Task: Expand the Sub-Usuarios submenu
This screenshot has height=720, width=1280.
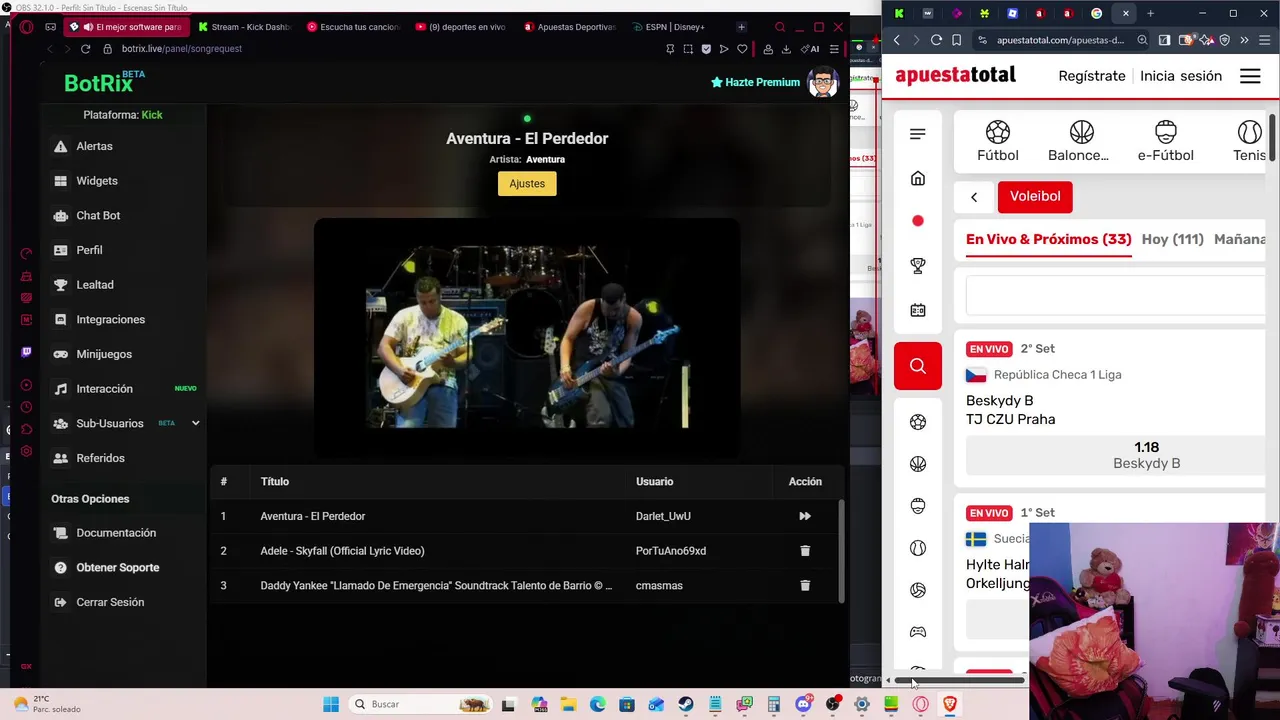Action: (x=195, y=423)
